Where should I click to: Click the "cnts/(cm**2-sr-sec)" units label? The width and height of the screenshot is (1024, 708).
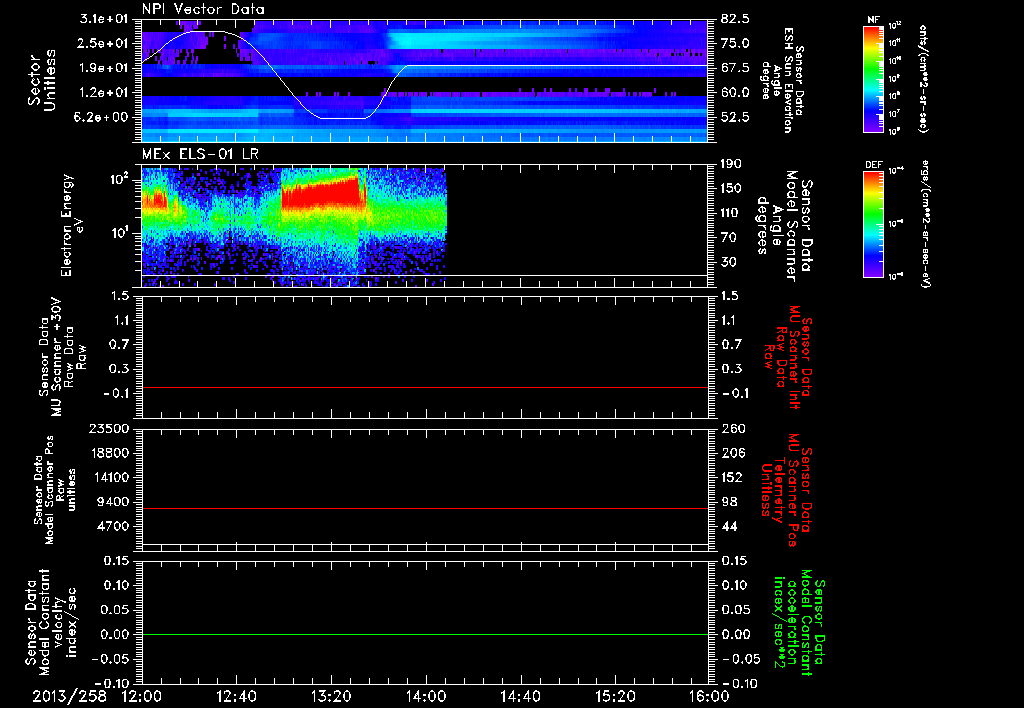[923, 78]
